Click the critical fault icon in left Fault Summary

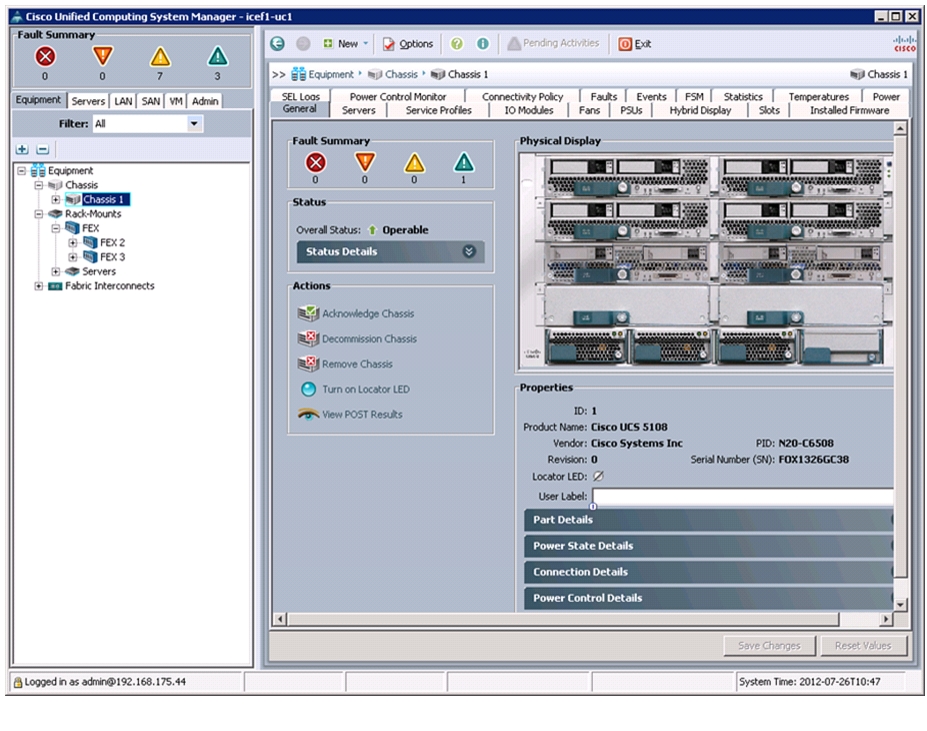pyautogui.click(x=45, y=57)
